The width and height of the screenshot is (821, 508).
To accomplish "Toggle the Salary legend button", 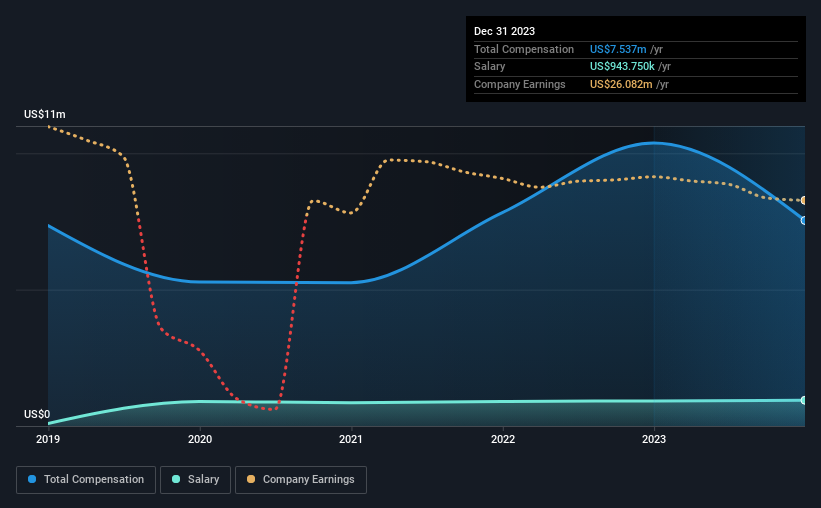I will coord(195,480).
